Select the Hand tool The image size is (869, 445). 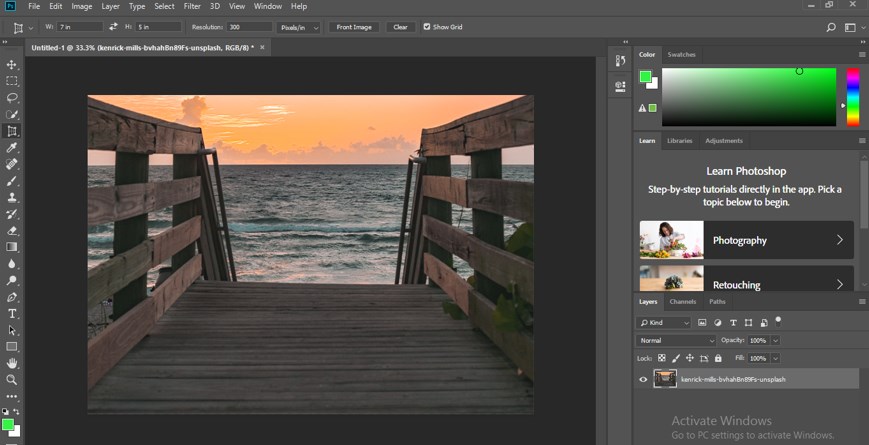point(12,364)
